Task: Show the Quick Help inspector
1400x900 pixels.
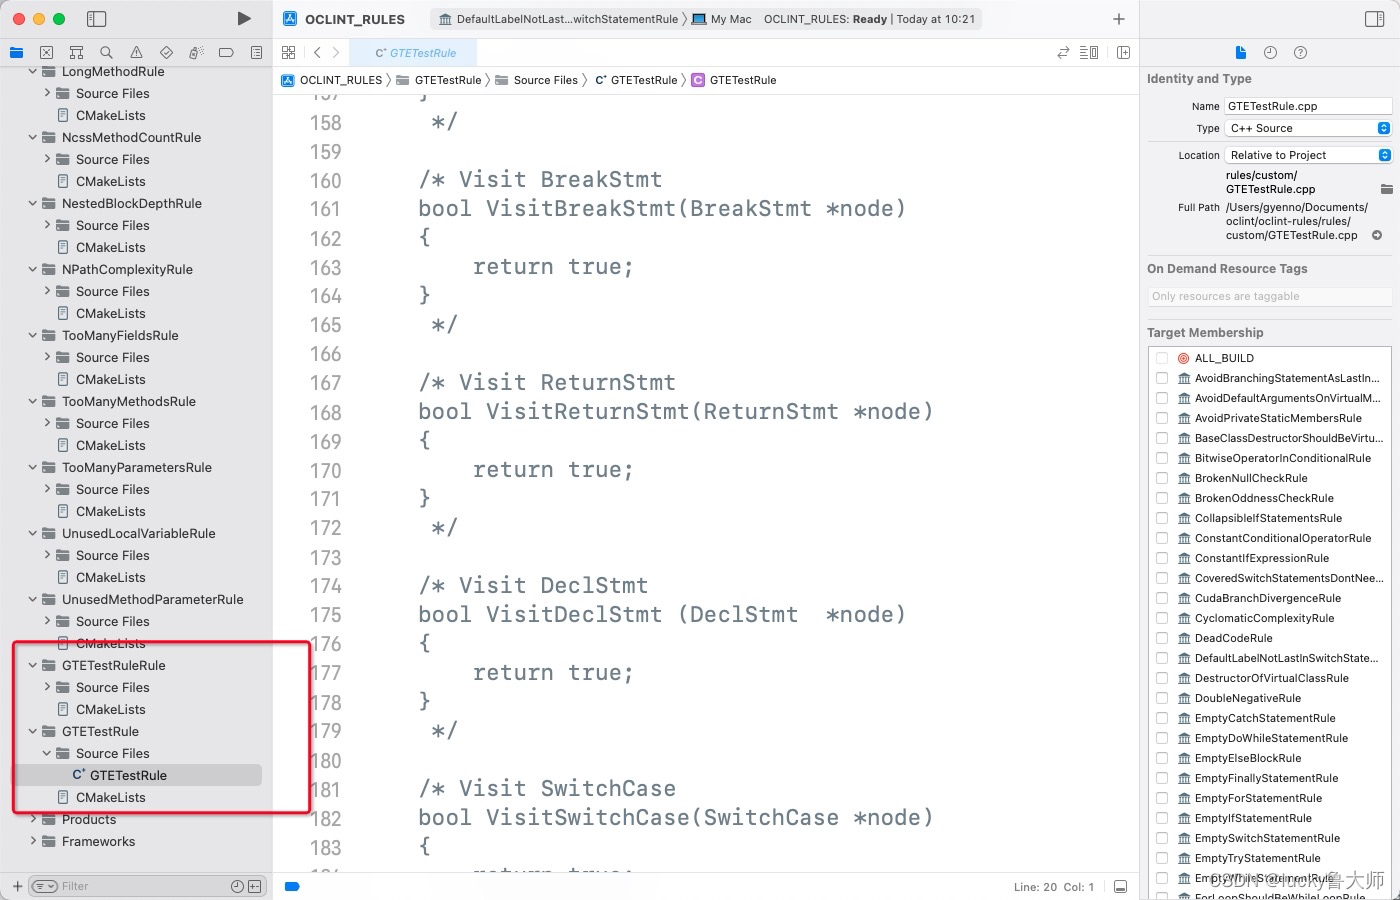Action: (1300, 52)
